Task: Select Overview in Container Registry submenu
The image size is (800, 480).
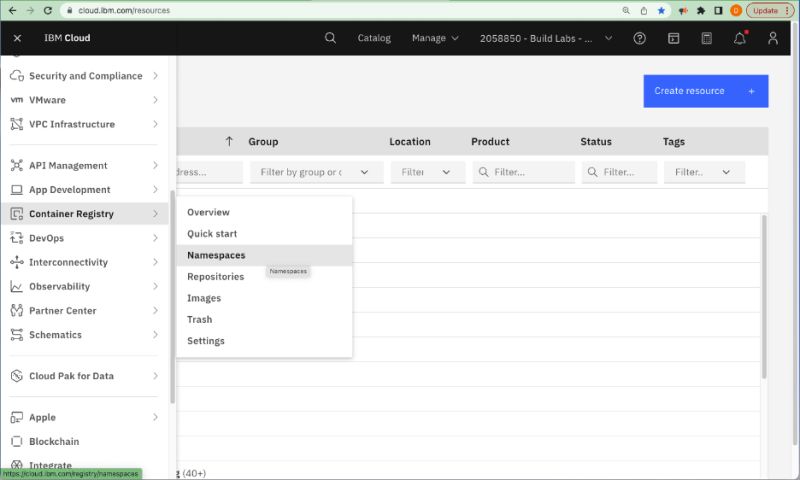Action: 264,212
